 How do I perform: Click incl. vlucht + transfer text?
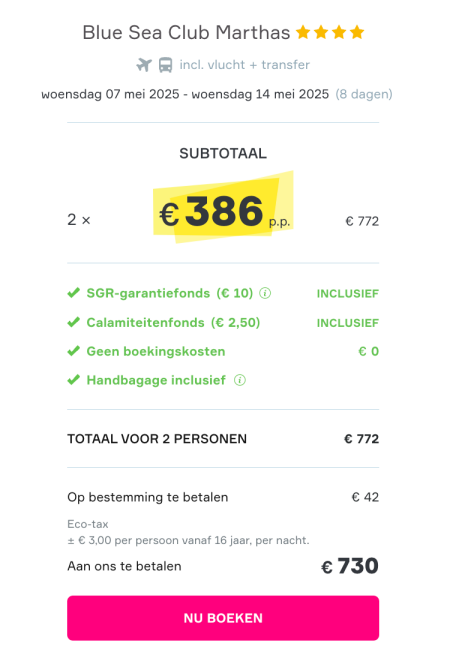245,65
